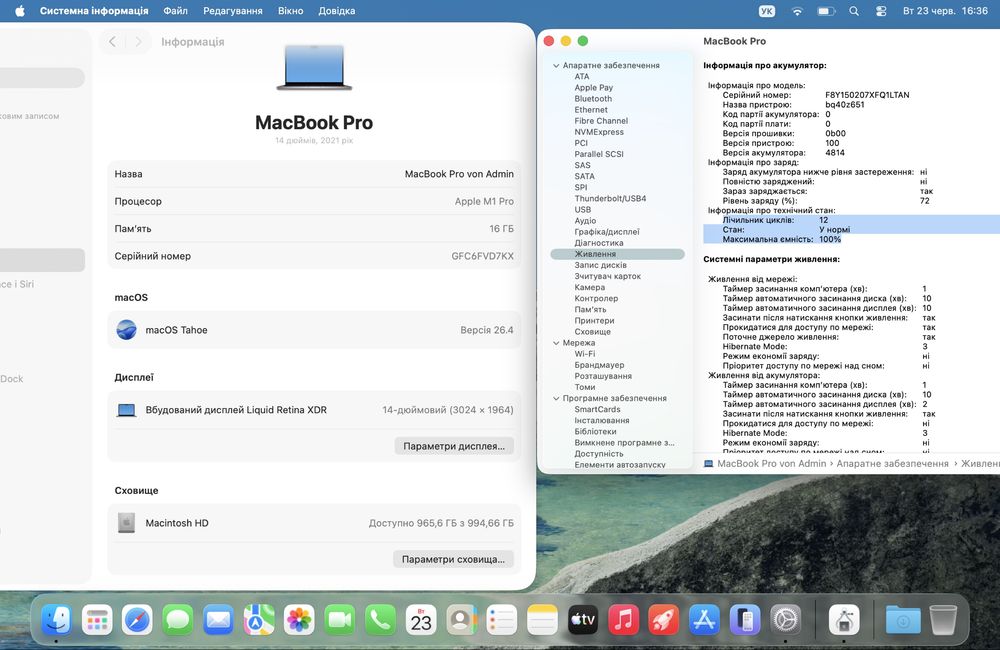The height and width of the screenshot is (650, 1000).
Task: Open Reminders app in Dock
Action: click(502, 619)
